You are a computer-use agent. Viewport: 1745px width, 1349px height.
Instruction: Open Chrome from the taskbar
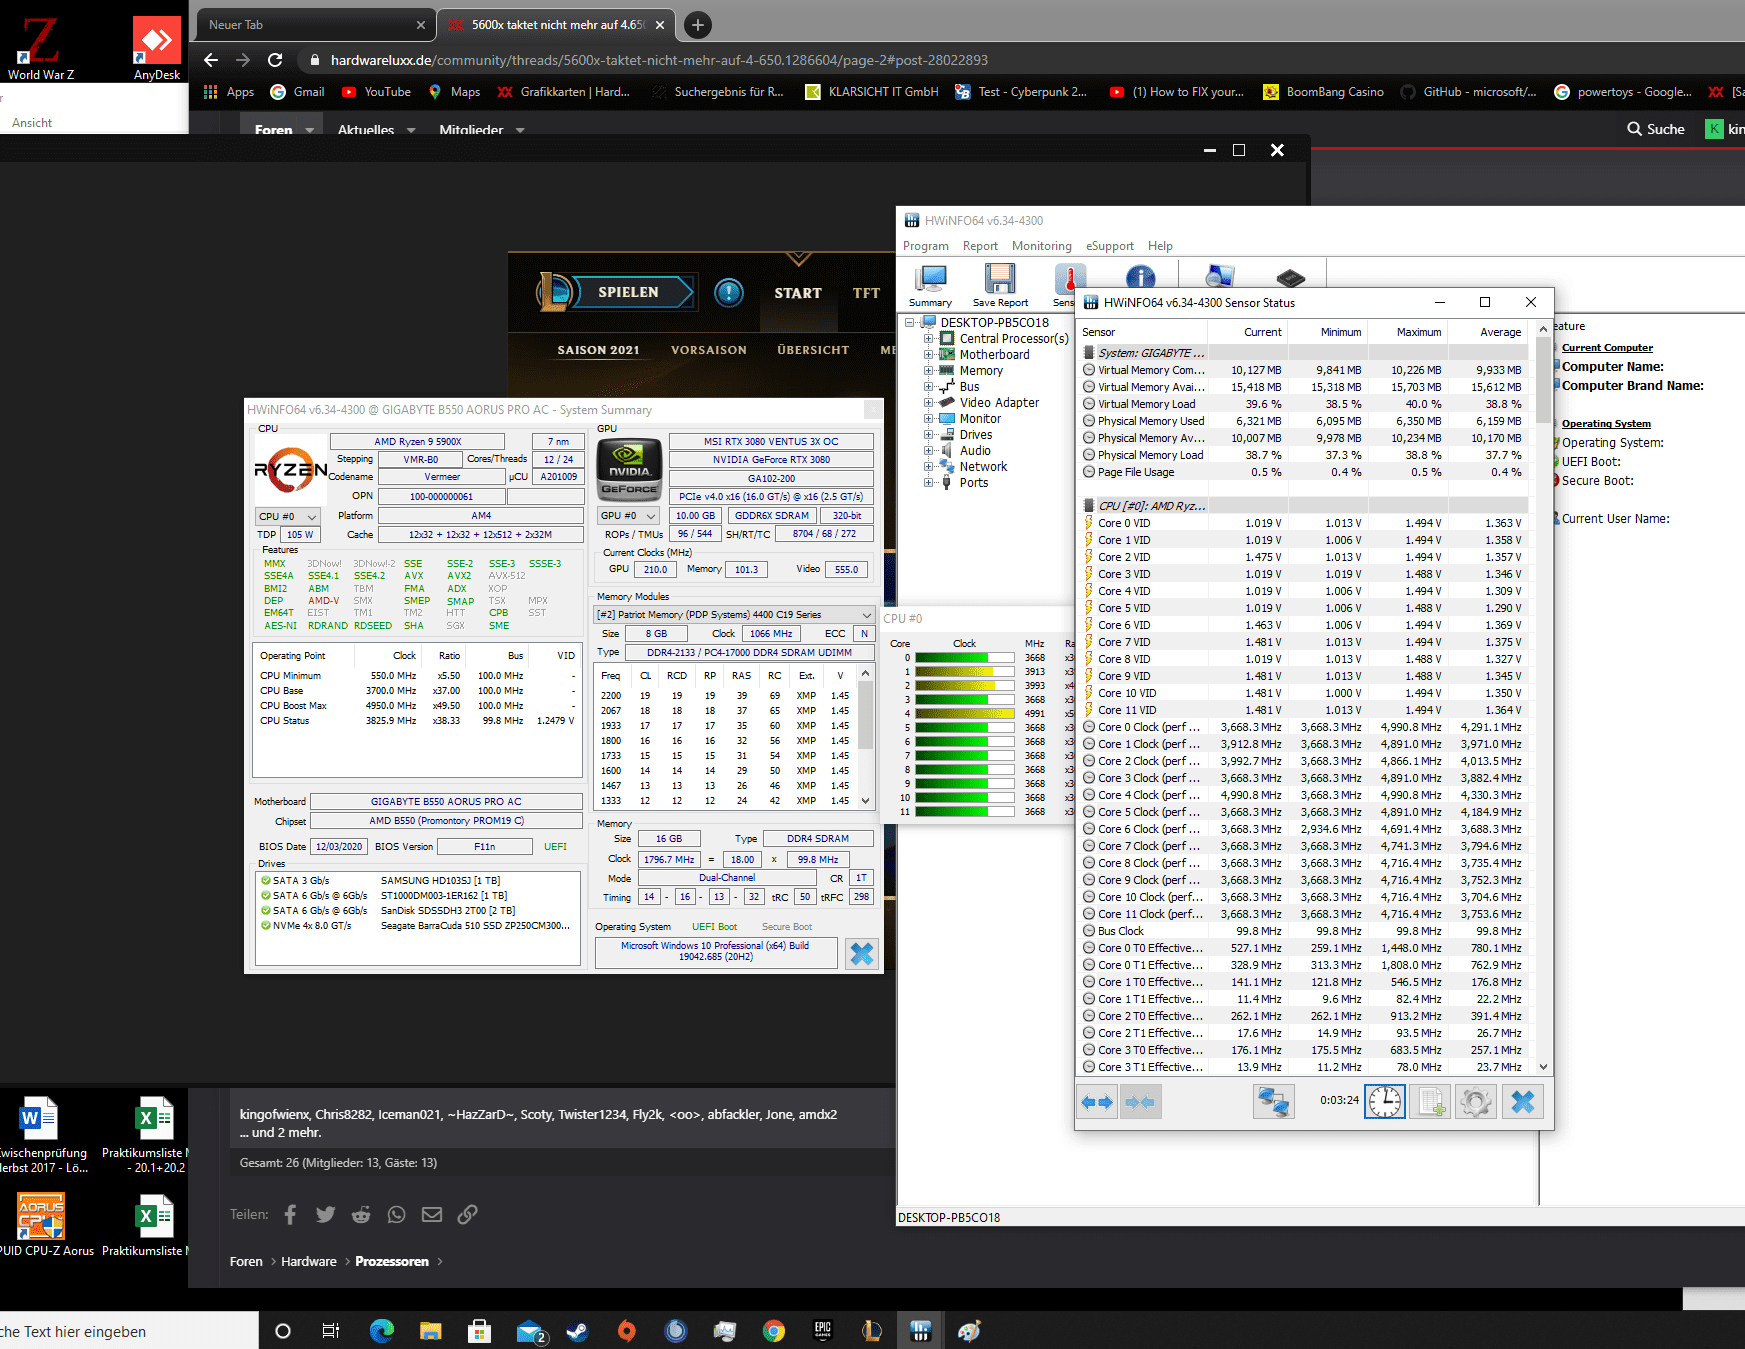click(x=773, y=1331)
